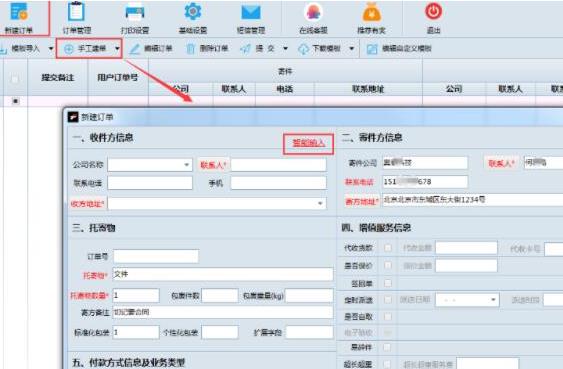Open 打印设置 printer icon
The image size is (563, 369).
click(135, 18)
